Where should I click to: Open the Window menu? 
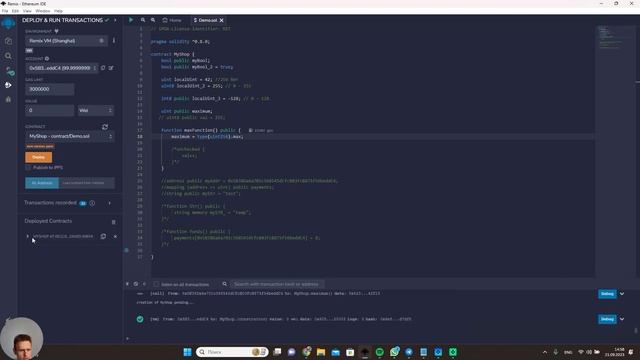[x=43, y=11]
